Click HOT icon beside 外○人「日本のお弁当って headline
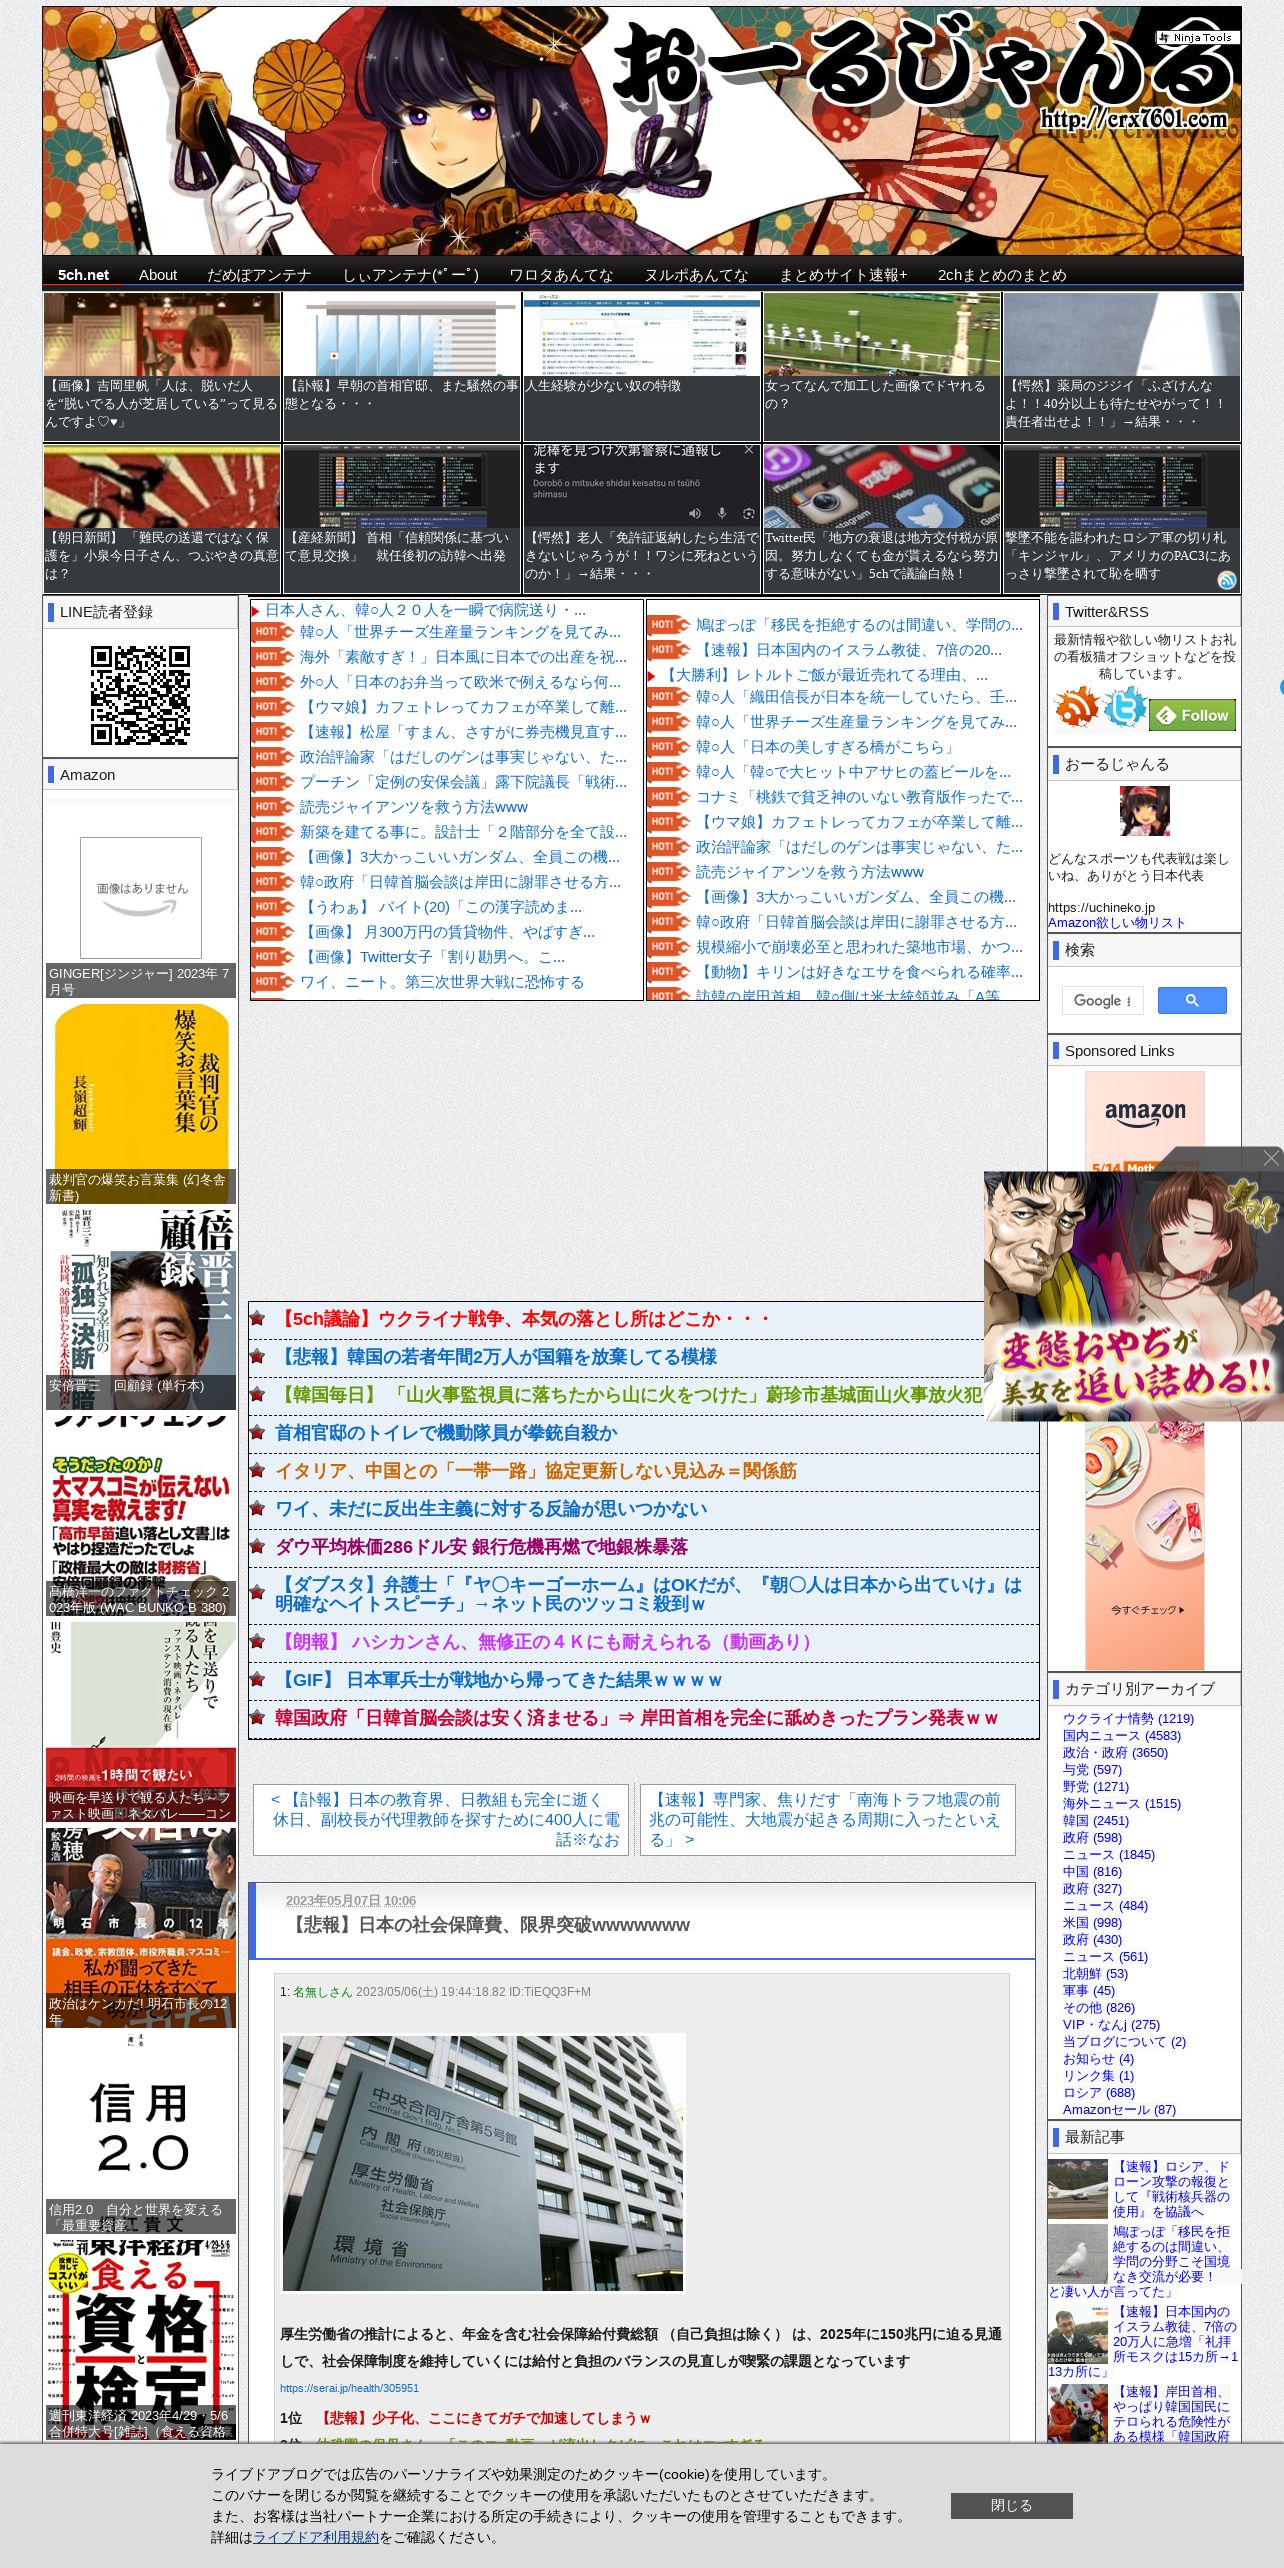 [x=273, y=682]
